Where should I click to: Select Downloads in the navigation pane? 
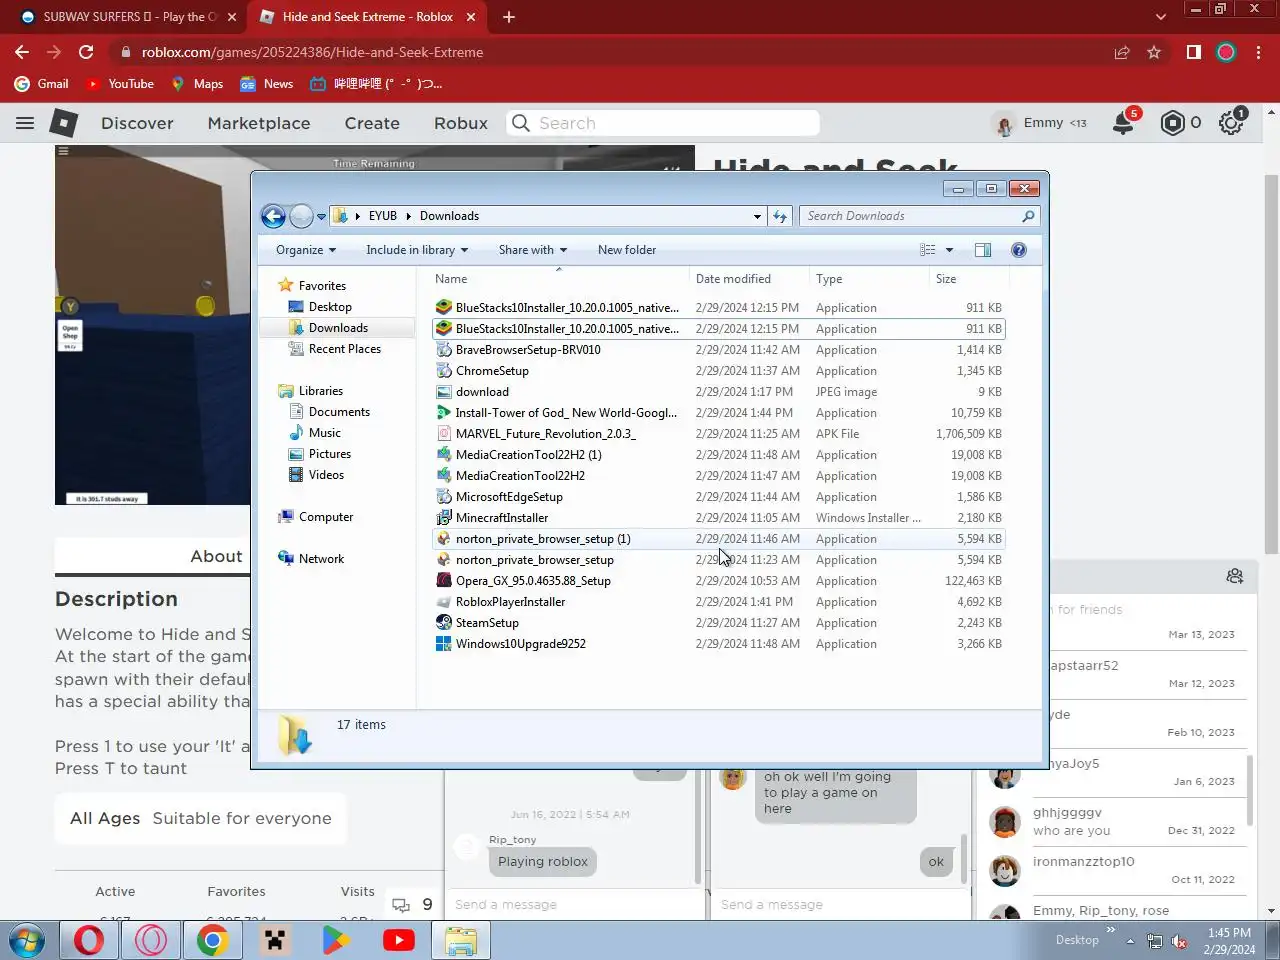pos(338,328)
